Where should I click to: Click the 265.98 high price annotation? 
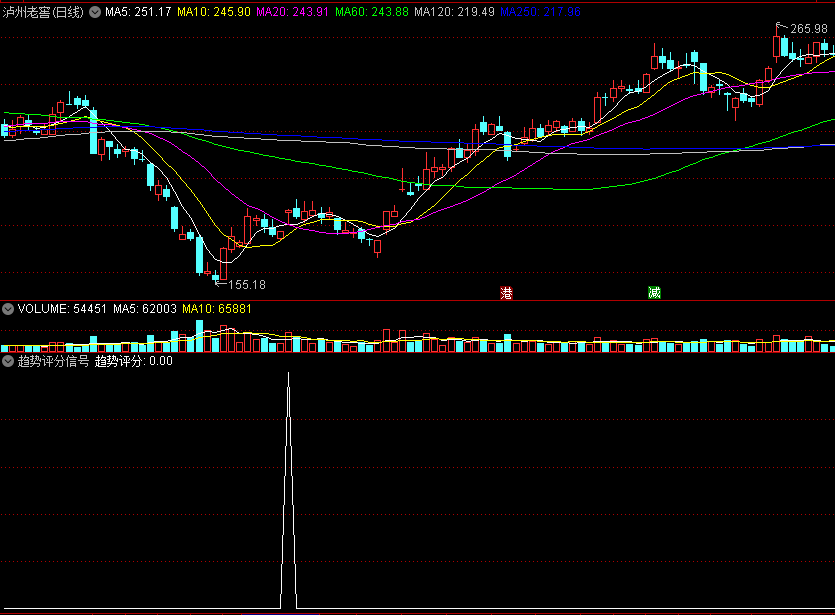click(x=809, y=29)
